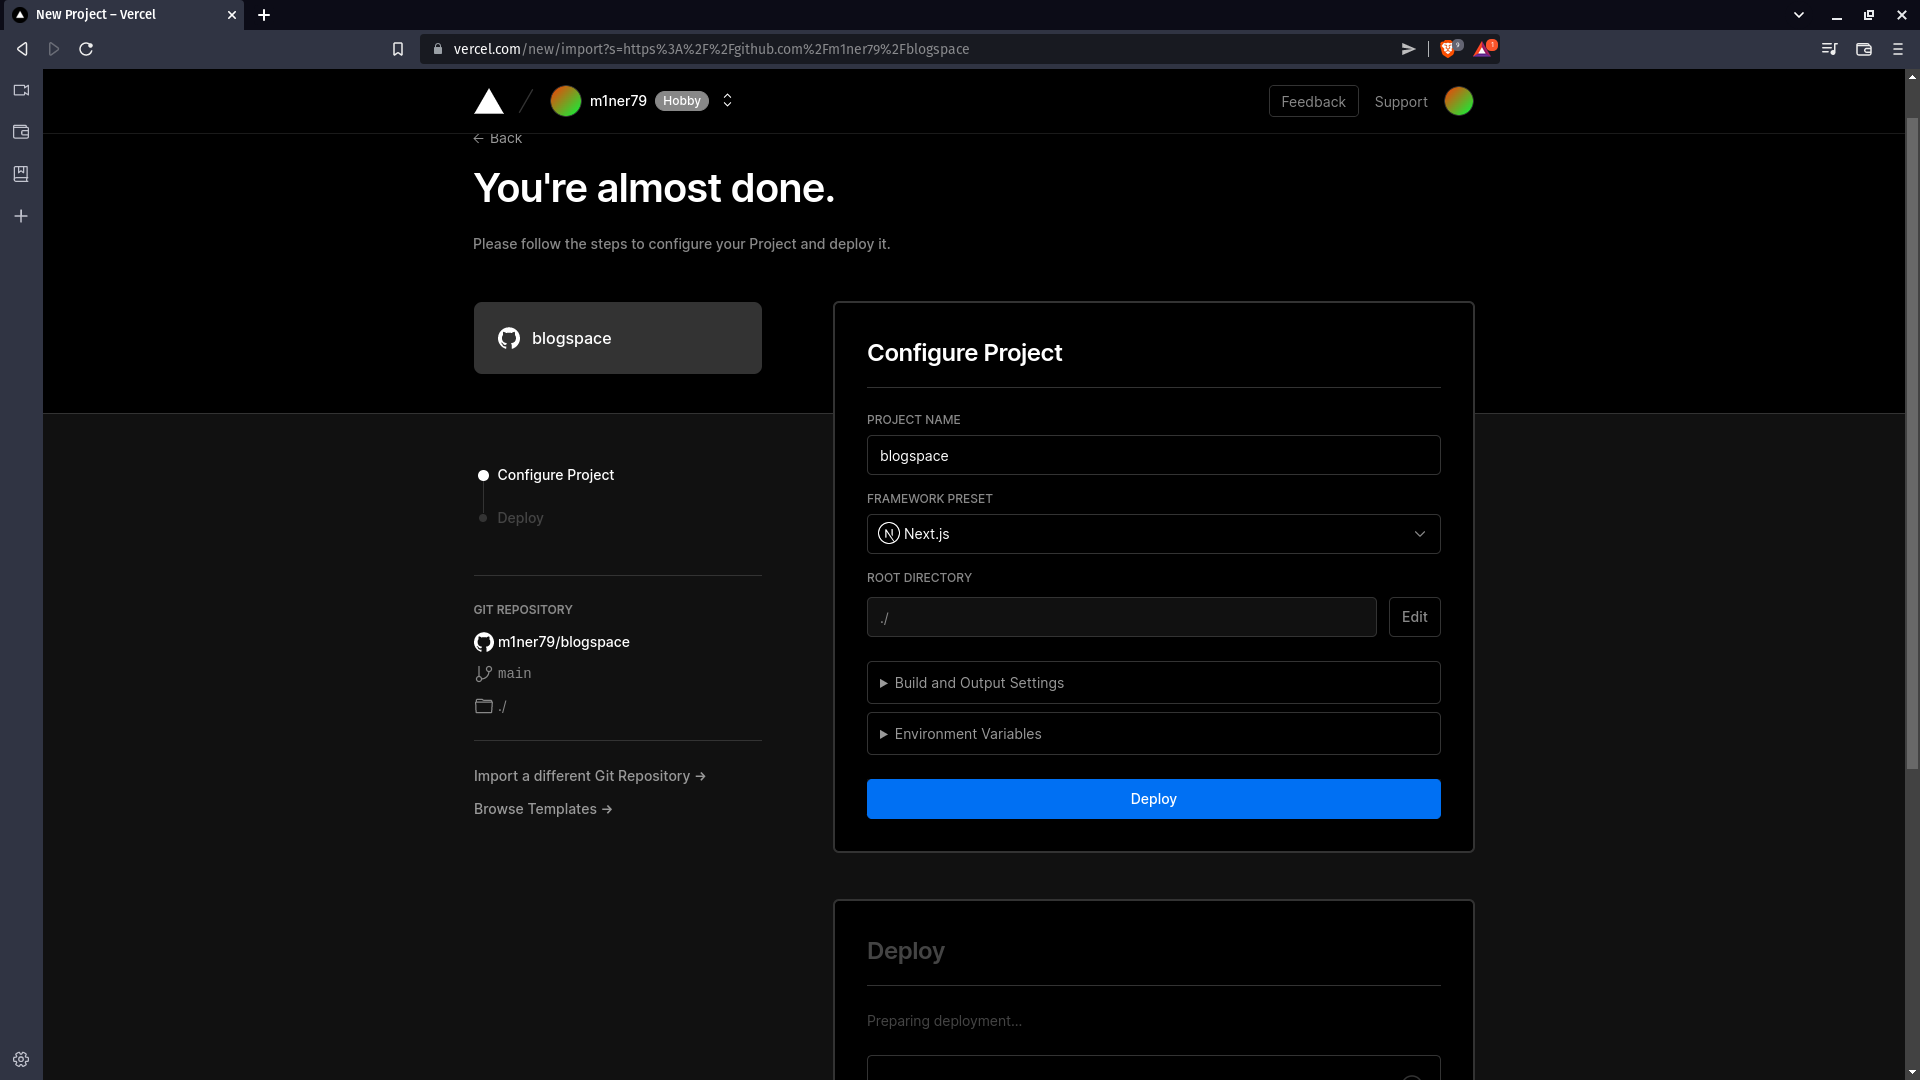Open the user profile avatar at top right

[x=1459, y=101]
